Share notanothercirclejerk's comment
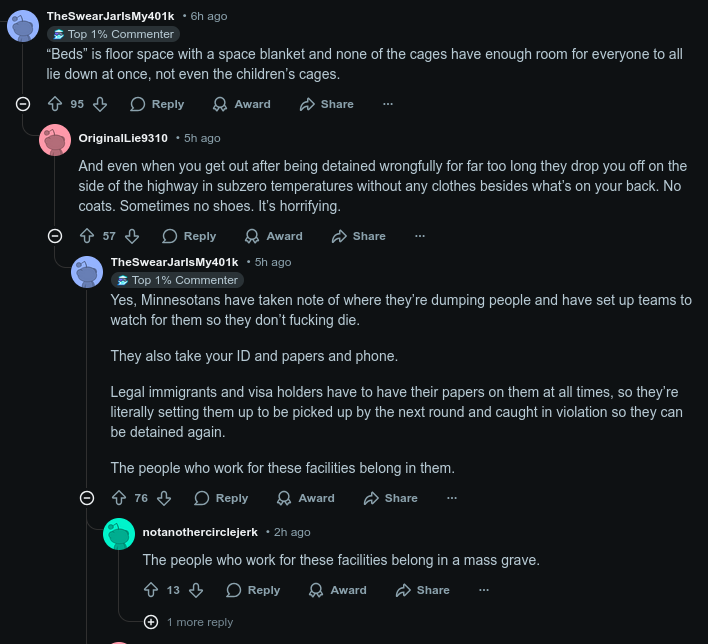Viewport: 708px width, 644px height. pos(422,590)
